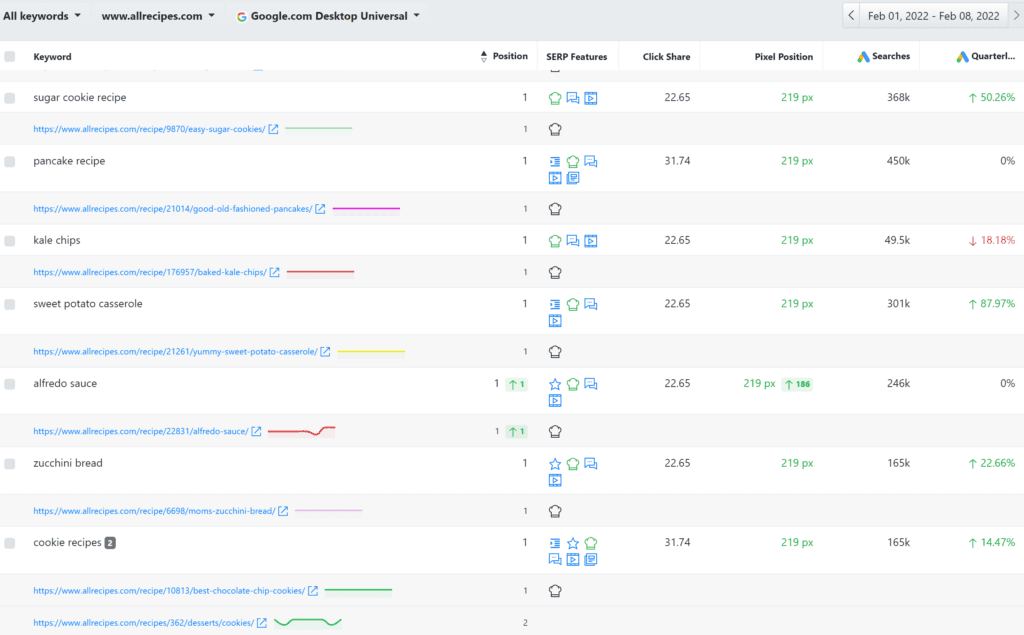
Task: Open the Google.com Desktop Universal search engine dropdown
Action: pos(328,16)
